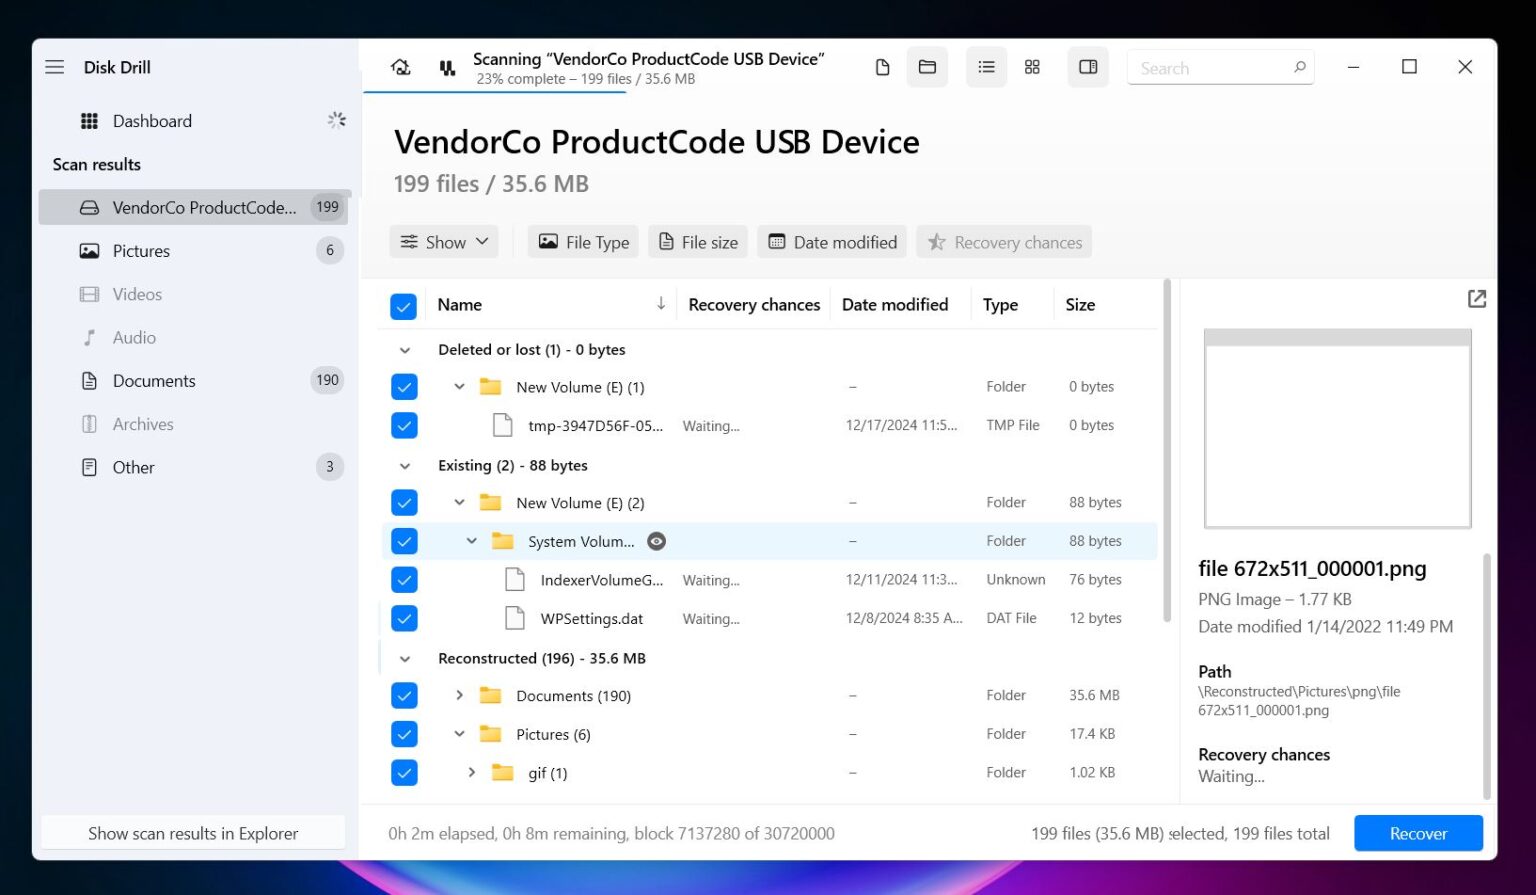This screenshot has height=895, width=1536.
Task: Open the image in external preview window
Action: pyautogui.click(x=1477, y=298)
